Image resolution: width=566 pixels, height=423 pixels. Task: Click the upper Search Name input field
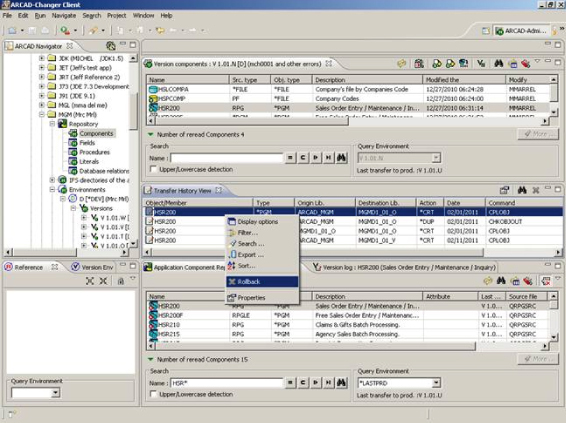pyautogui.click(x=227, y=158)
